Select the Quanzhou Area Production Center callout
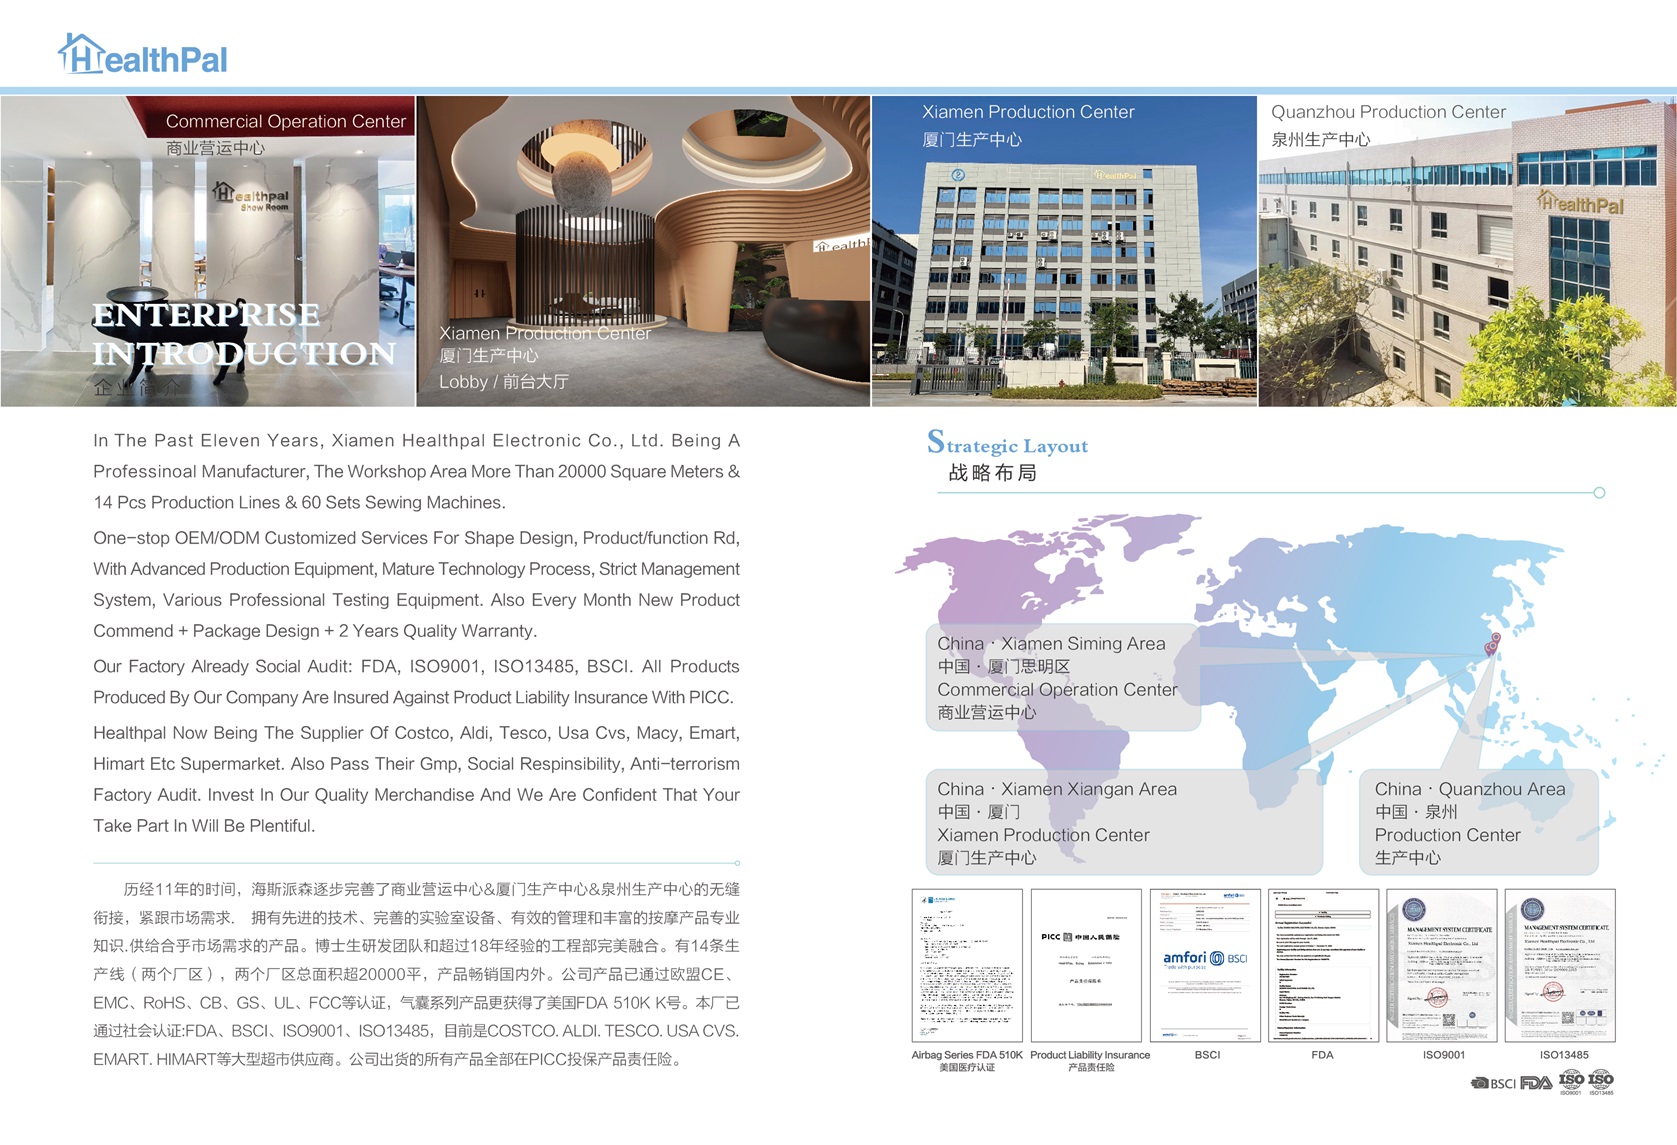Image resolution: width=1677 pixels, height=1145 pixels. pyautogui.click(x=1478, y=822)
